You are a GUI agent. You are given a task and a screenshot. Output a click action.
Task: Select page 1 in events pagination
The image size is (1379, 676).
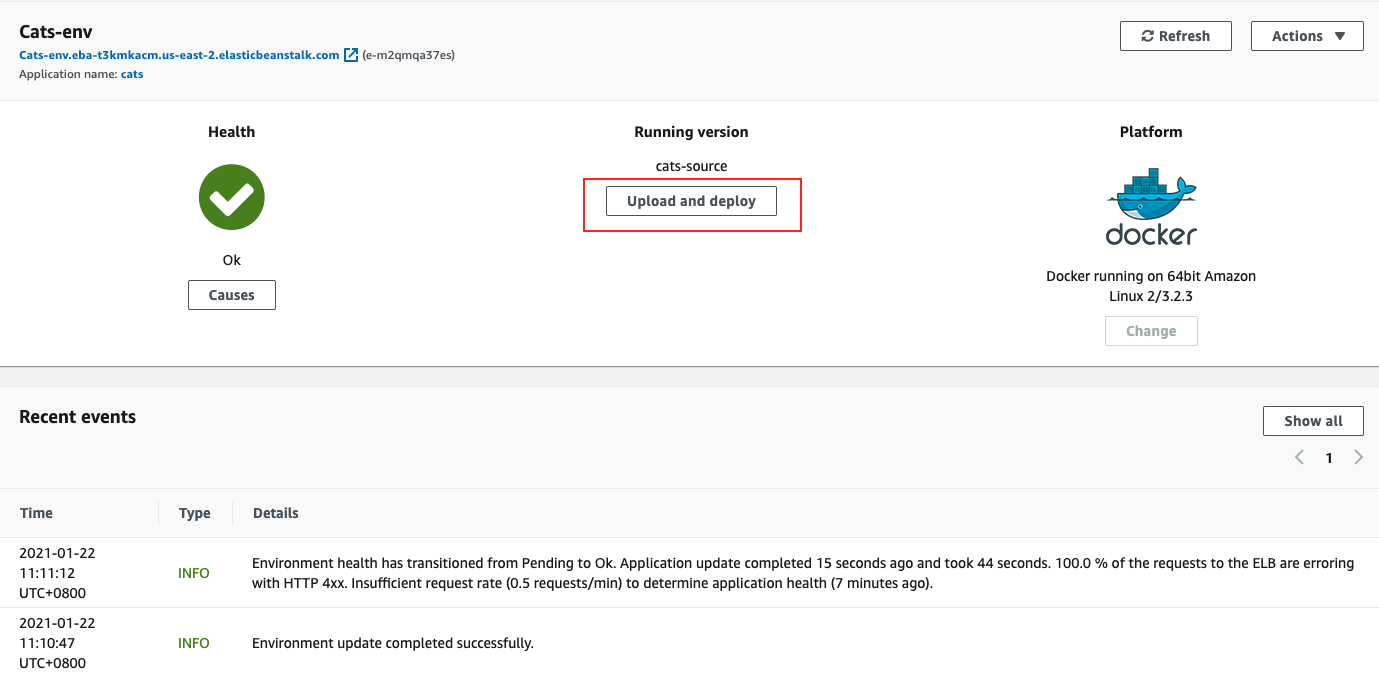[1329, 458]
